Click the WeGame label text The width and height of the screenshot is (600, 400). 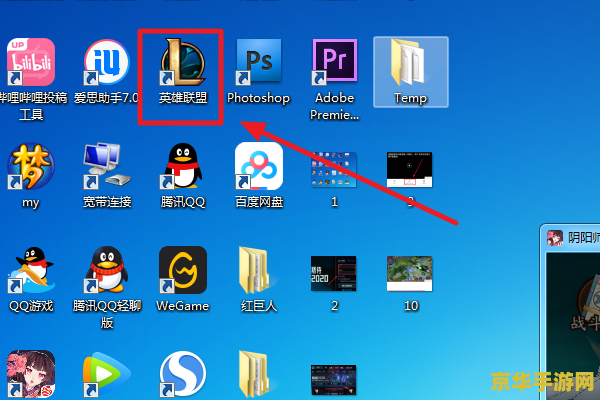(183, 306)
